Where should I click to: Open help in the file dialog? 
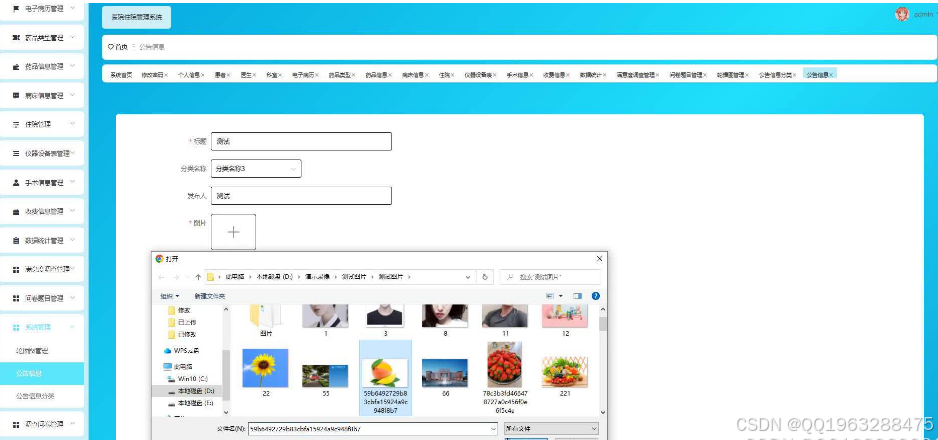point(595,296)
